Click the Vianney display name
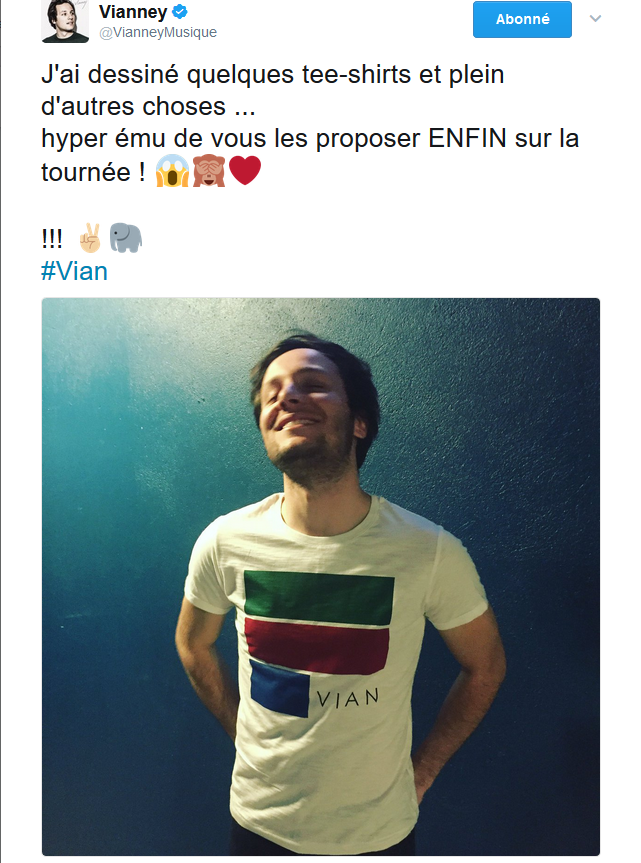The image size is (641, 863). click(x=133, y=12)
